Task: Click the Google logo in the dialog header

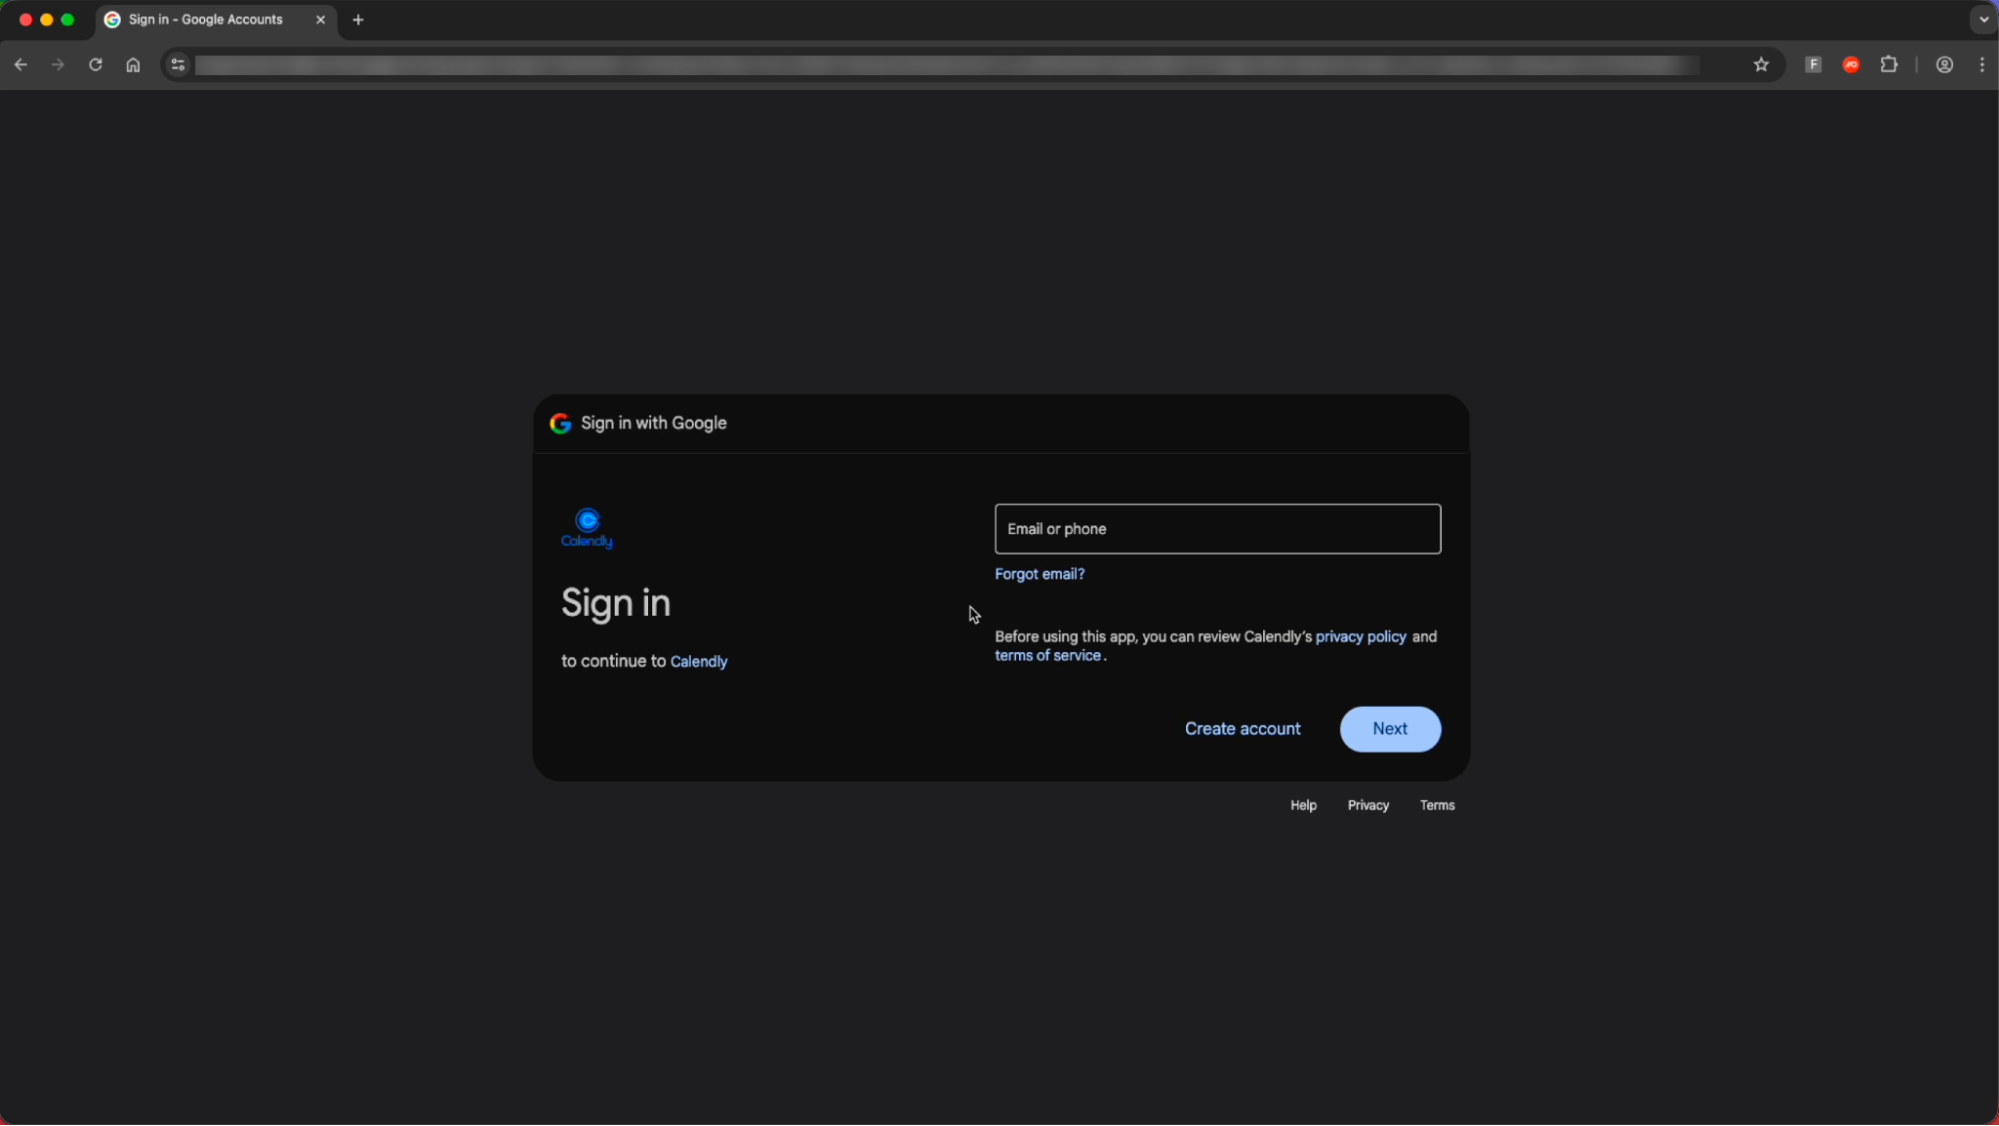Action: [560, 423]
